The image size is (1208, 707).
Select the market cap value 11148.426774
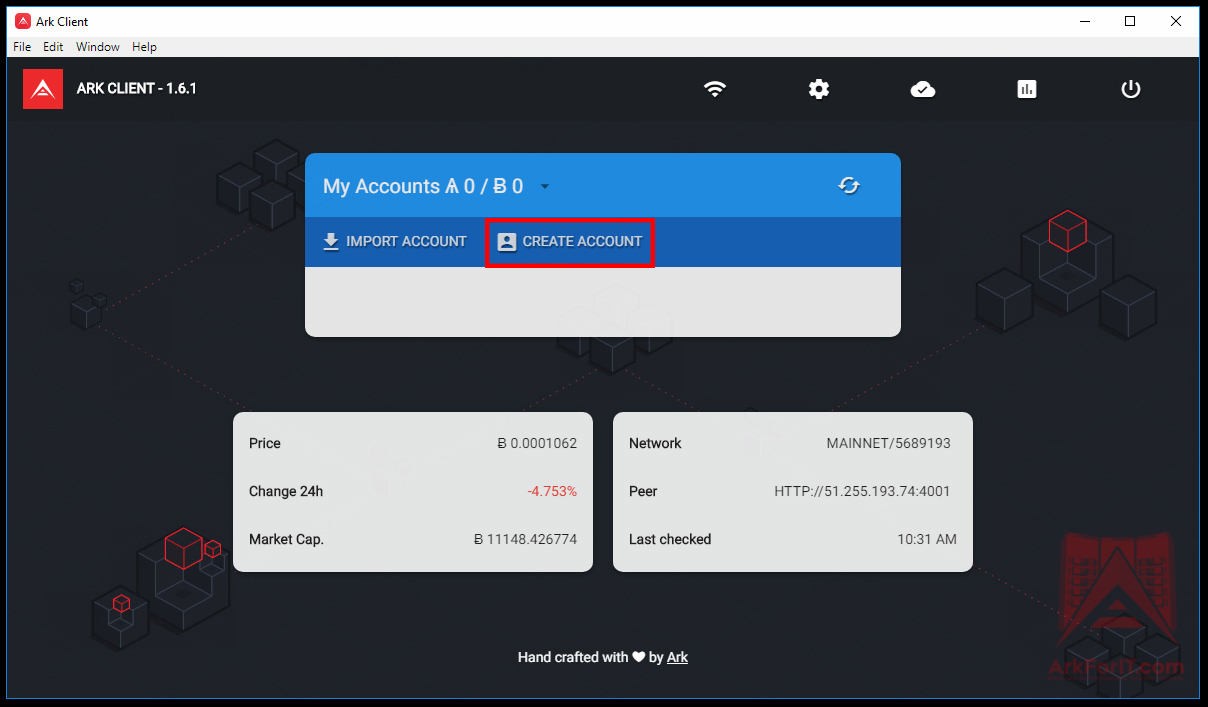[x=525, y=539]
